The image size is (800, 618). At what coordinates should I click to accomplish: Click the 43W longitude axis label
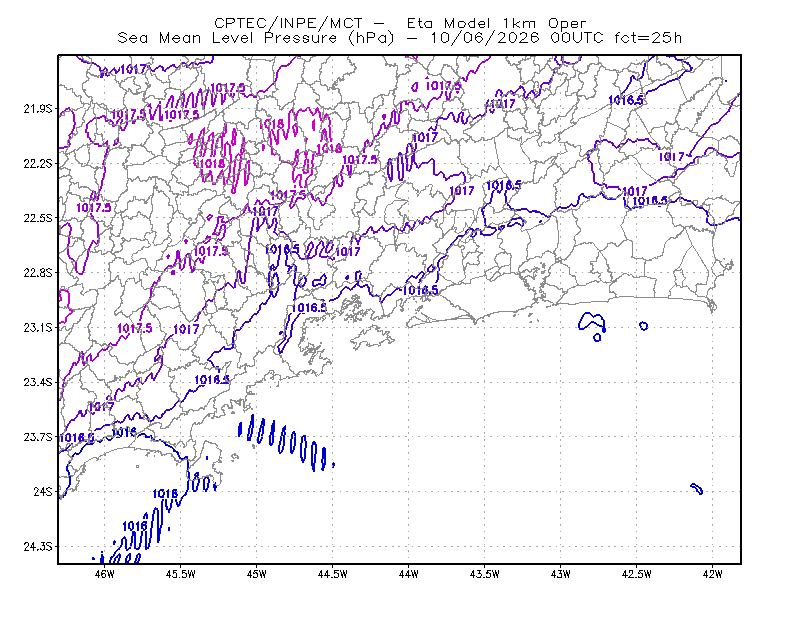(x=560, y=574)
